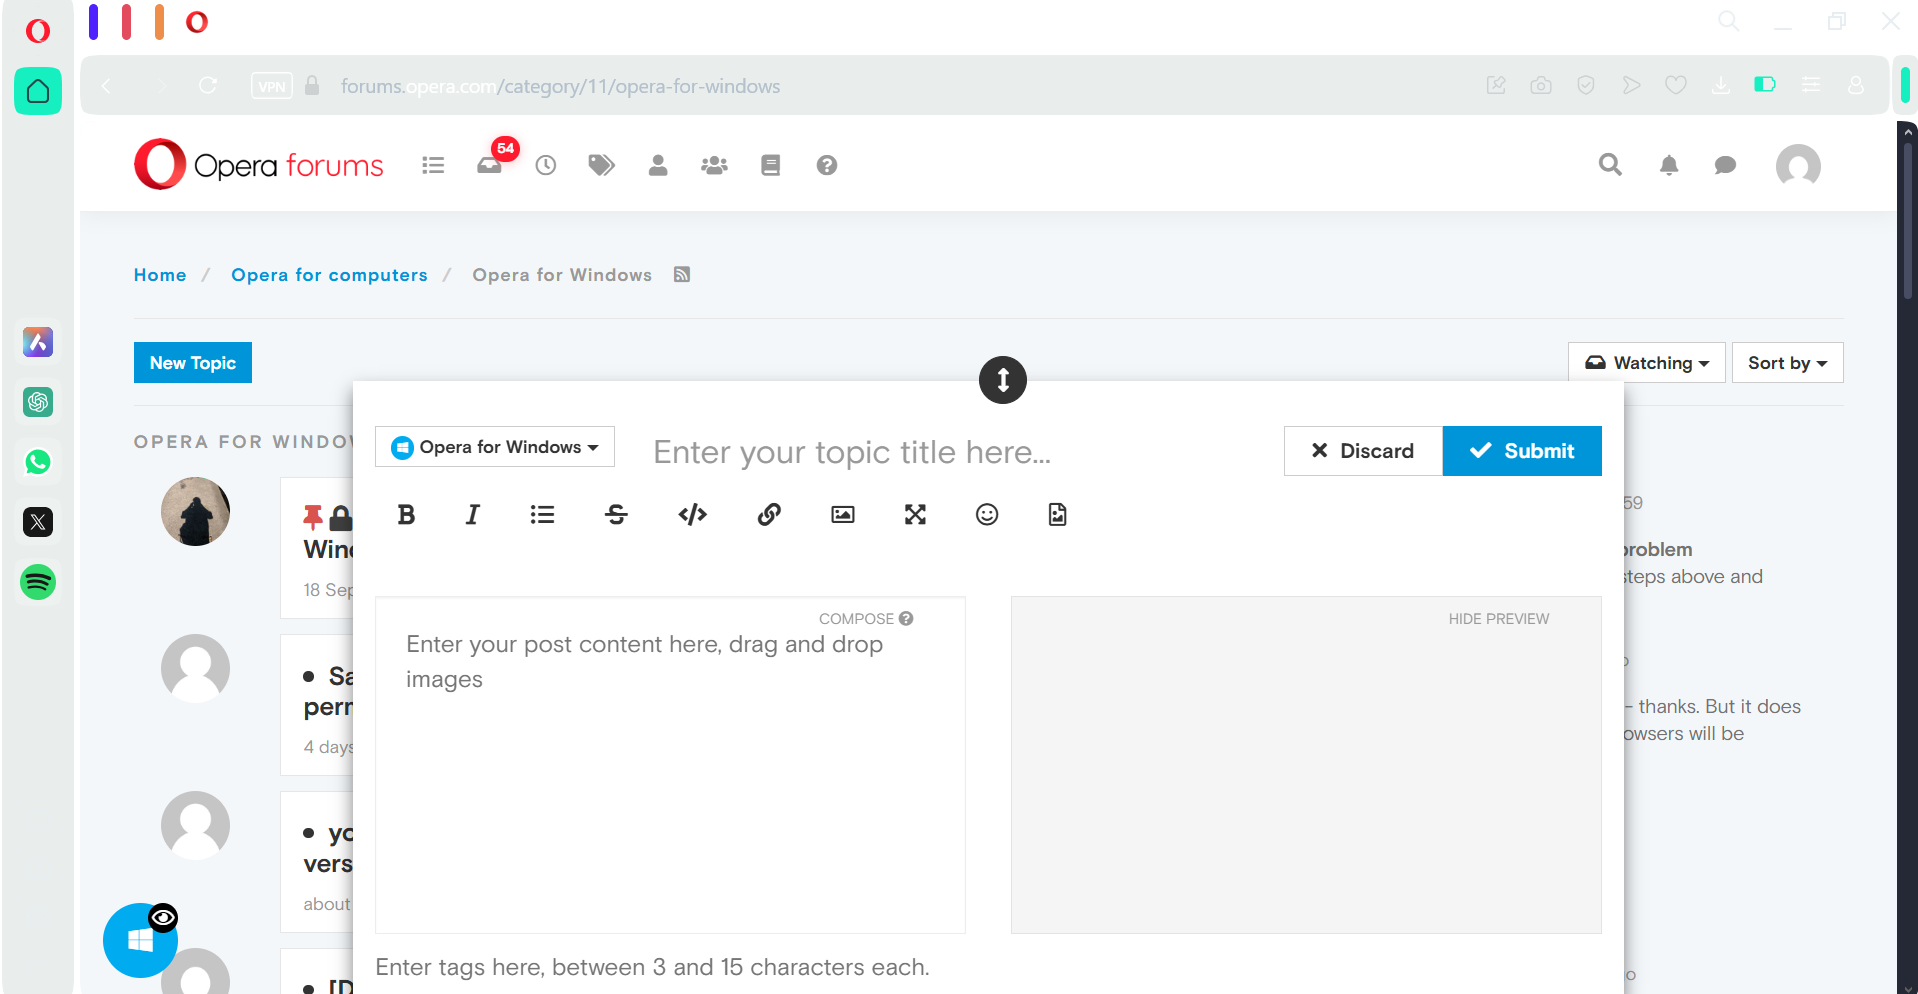The height and width of the screenshot is (994, 1918).
Task: Open the emoji picker
Action: coord(987,514)
